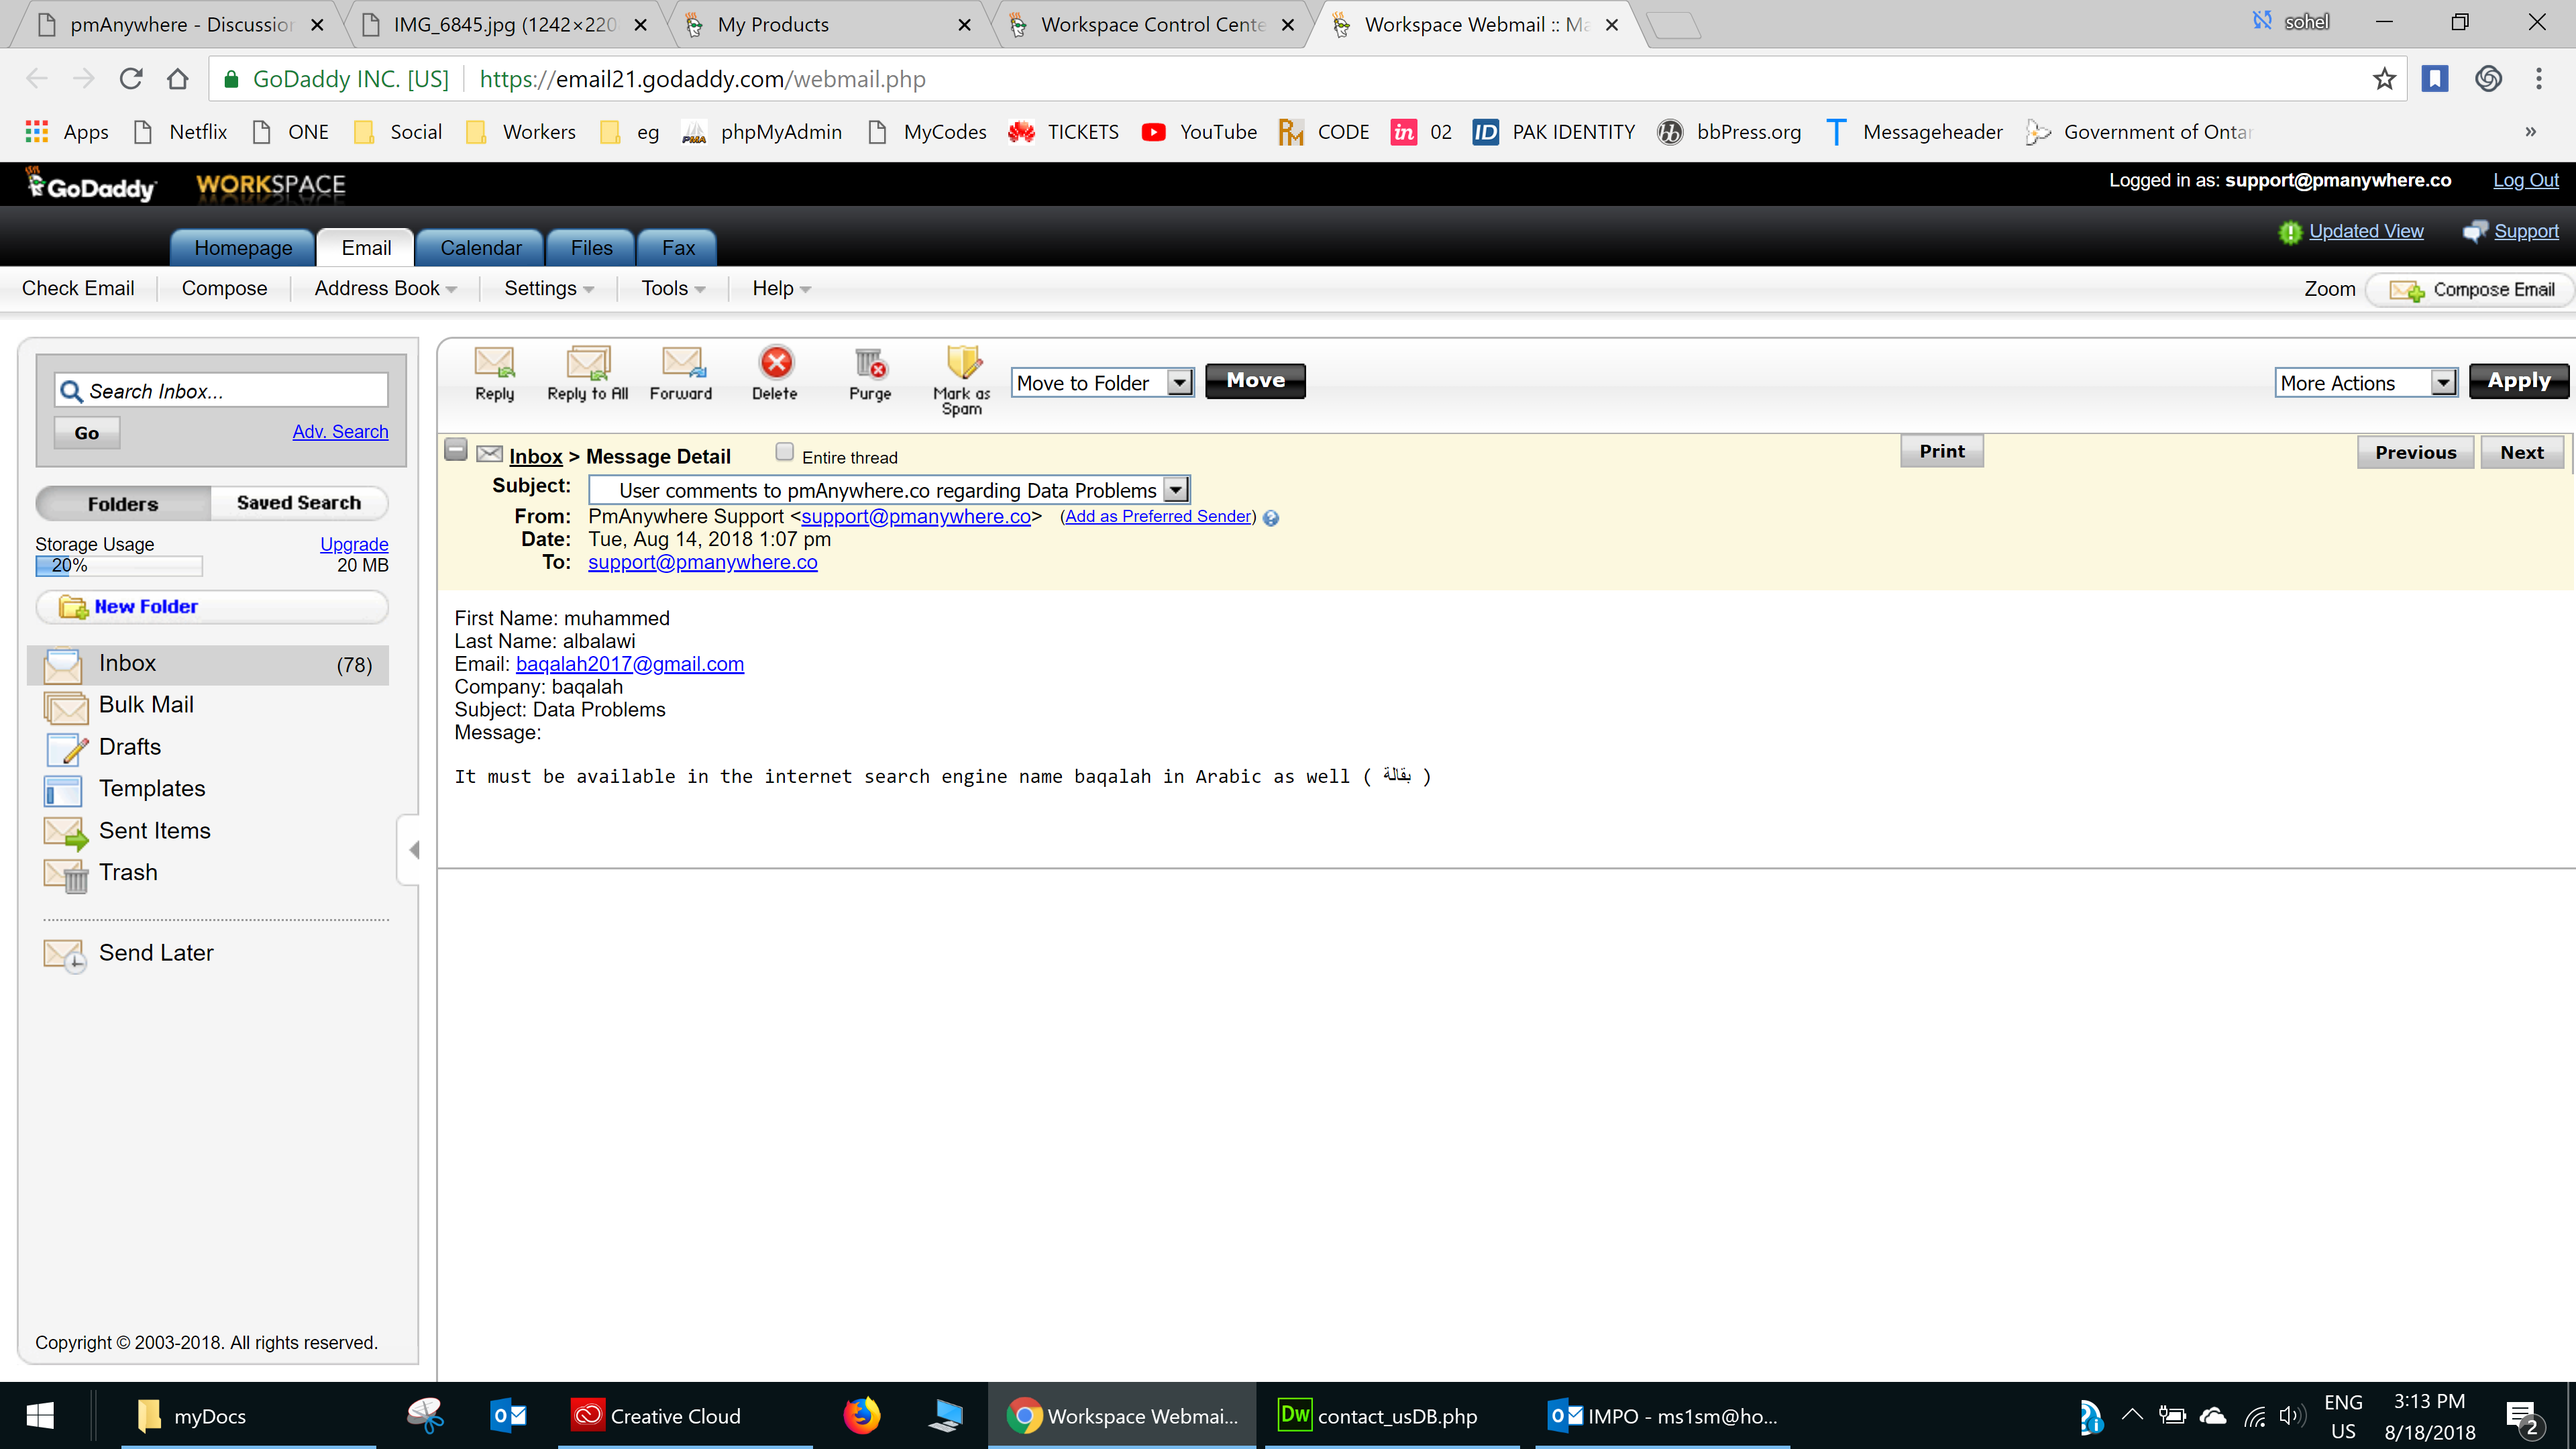Open the Send Later folder
Viewport: 2576px width, 1449px height.
click(156, 953)
